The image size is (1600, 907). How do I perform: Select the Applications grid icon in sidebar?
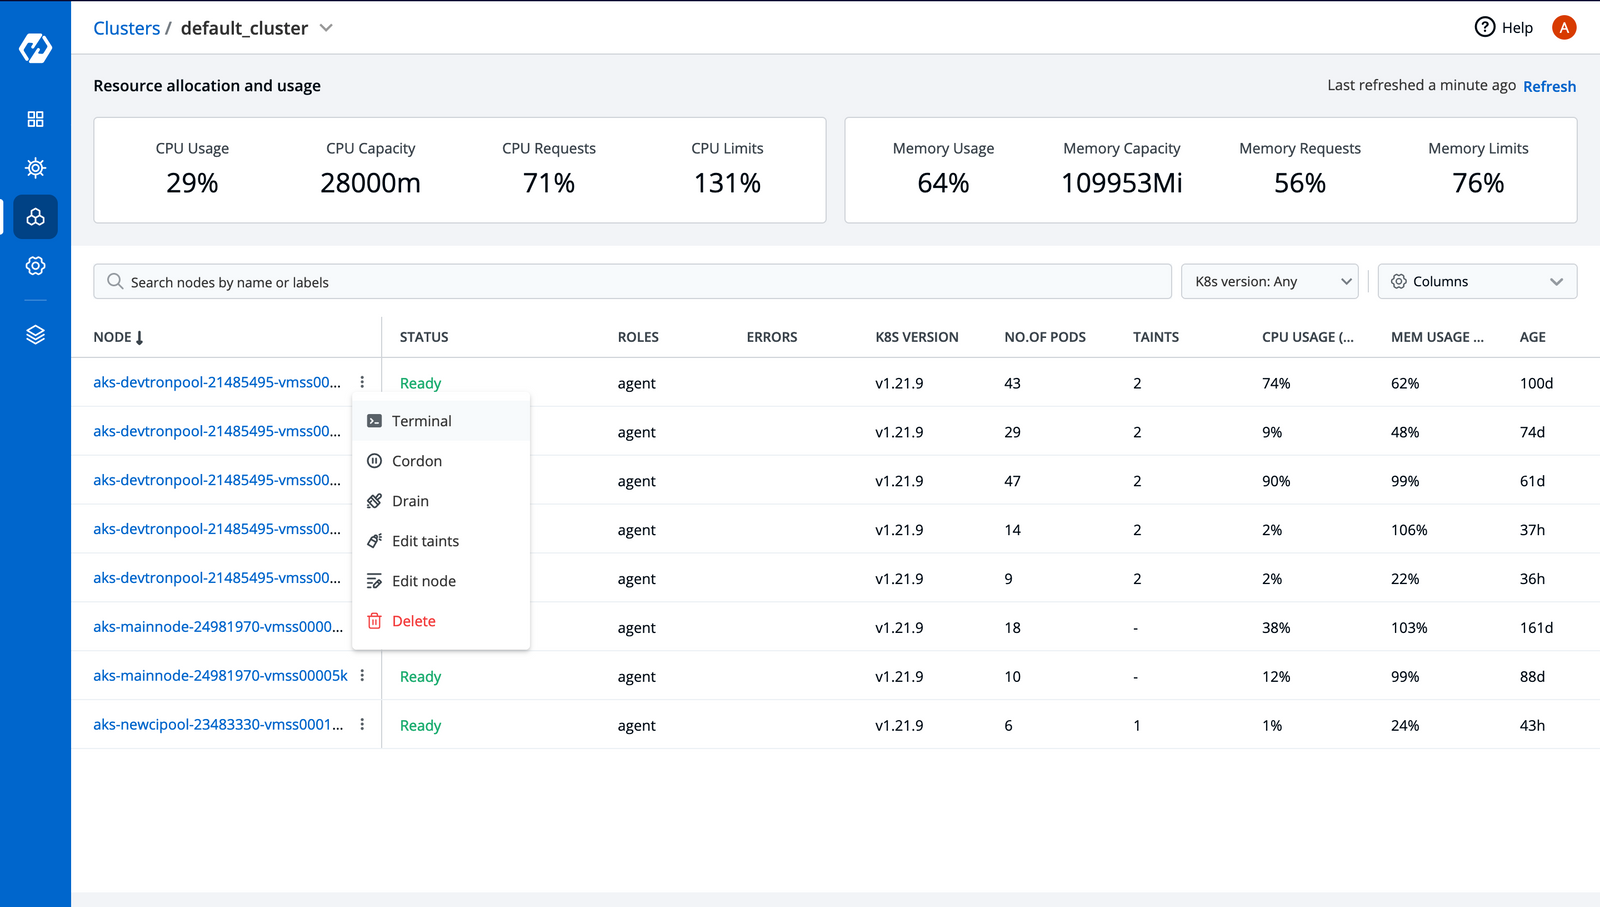(35, 118)
